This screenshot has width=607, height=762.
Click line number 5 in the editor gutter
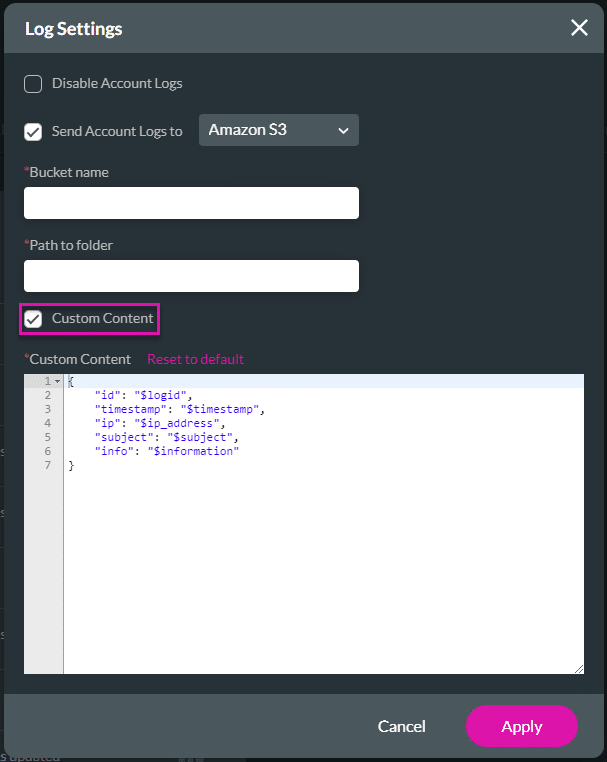[47, 437]
